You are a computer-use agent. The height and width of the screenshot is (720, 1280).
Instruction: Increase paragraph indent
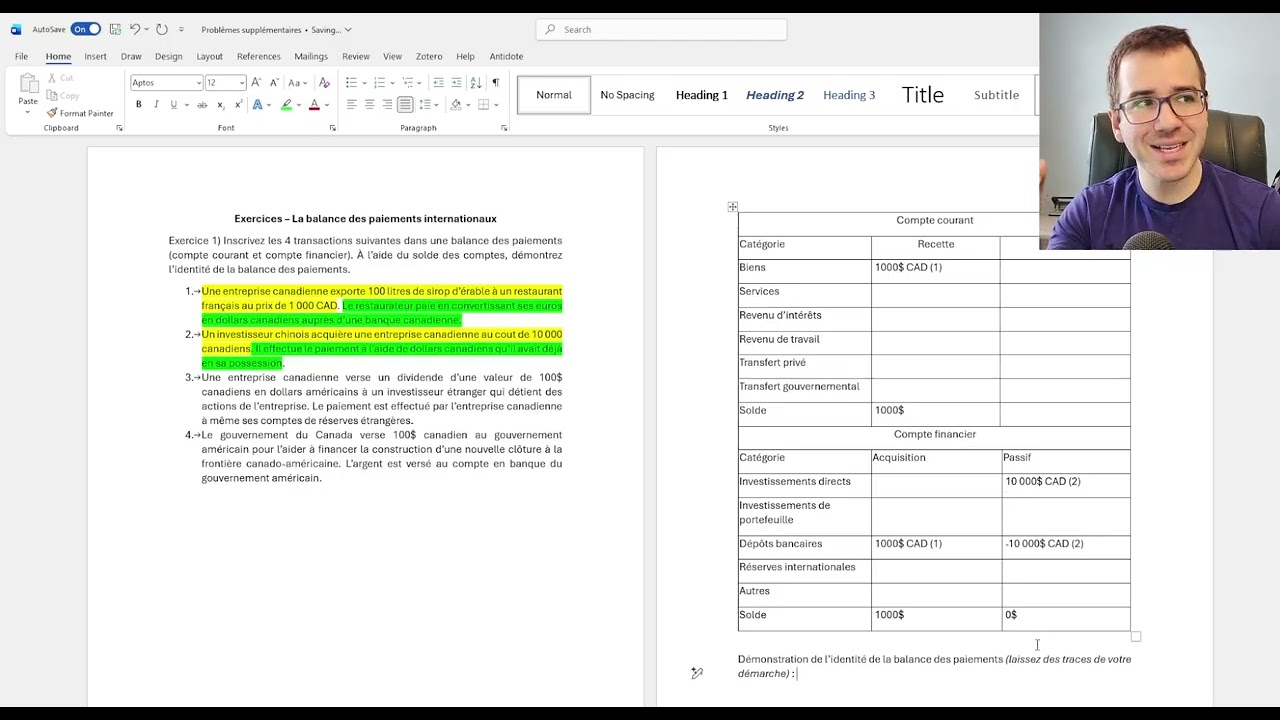456,83
